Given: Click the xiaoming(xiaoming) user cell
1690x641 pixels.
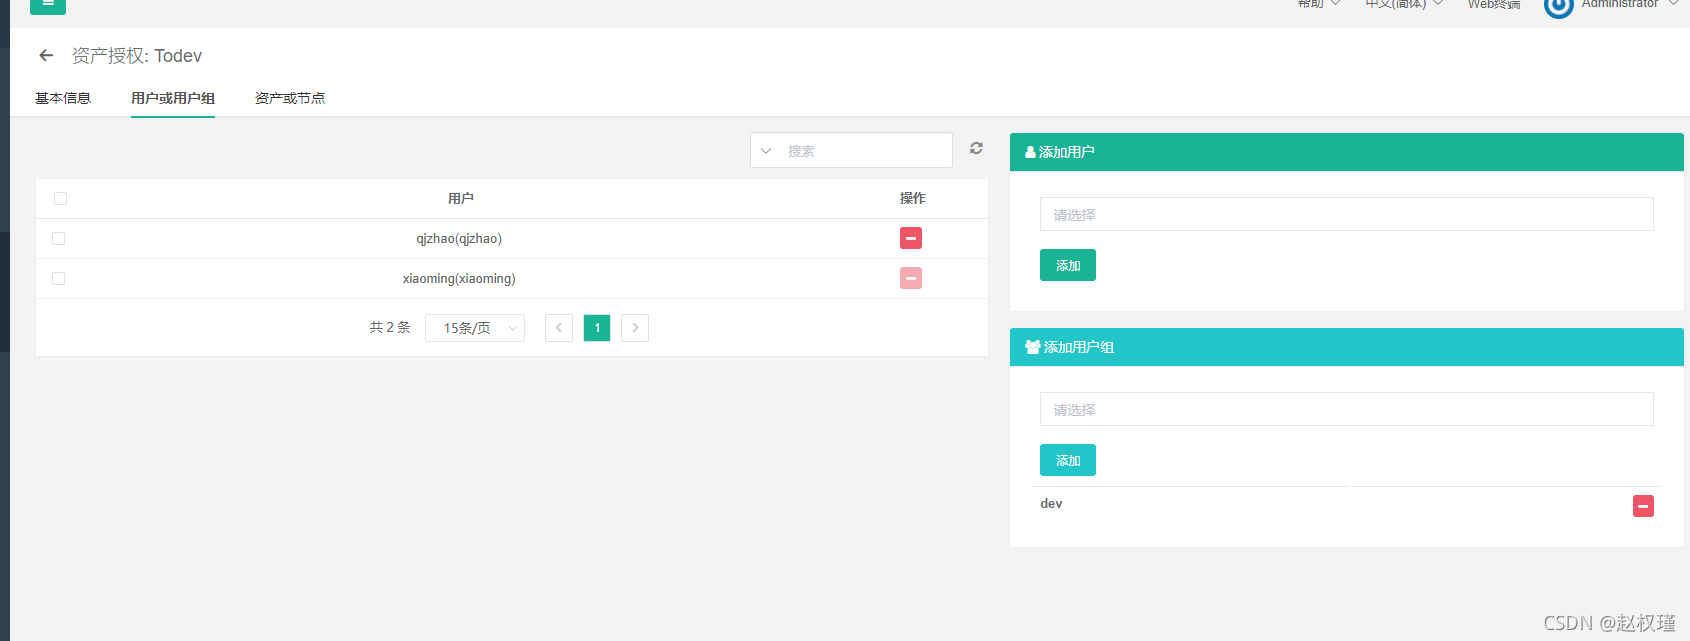Looking at the screenshot, I should point(459,278).
